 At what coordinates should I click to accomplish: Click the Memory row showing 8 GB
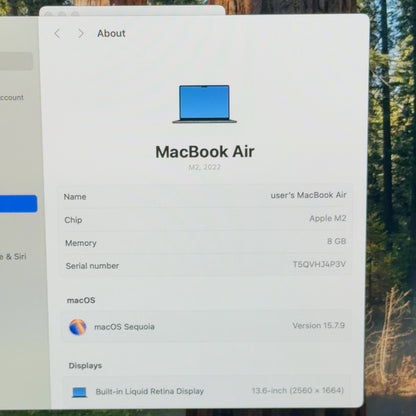click(x=206, y=242)
